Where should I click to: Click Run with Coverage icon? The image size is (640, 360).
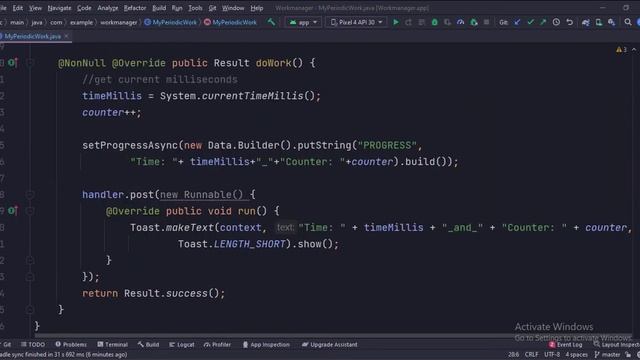pyautogui.click(x=447, y=22)
